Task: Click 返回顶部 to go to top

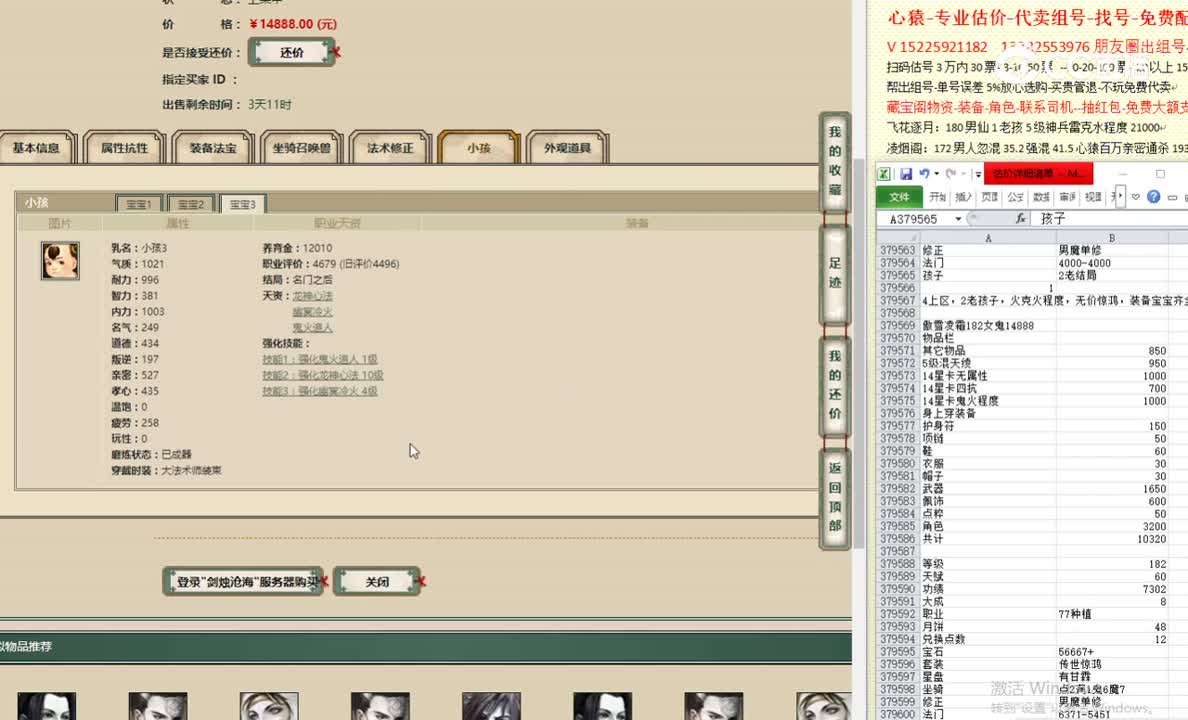Action: coord(835,497)
